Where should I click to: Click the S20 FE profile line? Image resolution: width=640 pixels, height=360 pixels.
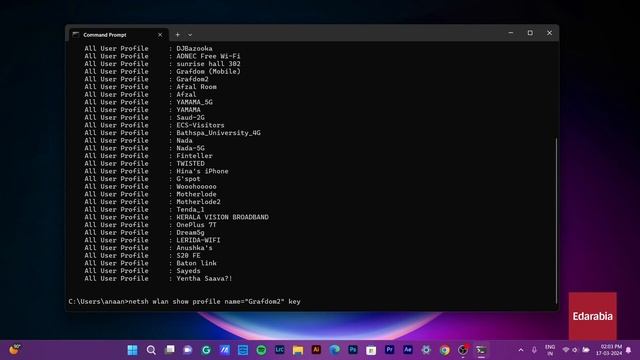(142, 256)
